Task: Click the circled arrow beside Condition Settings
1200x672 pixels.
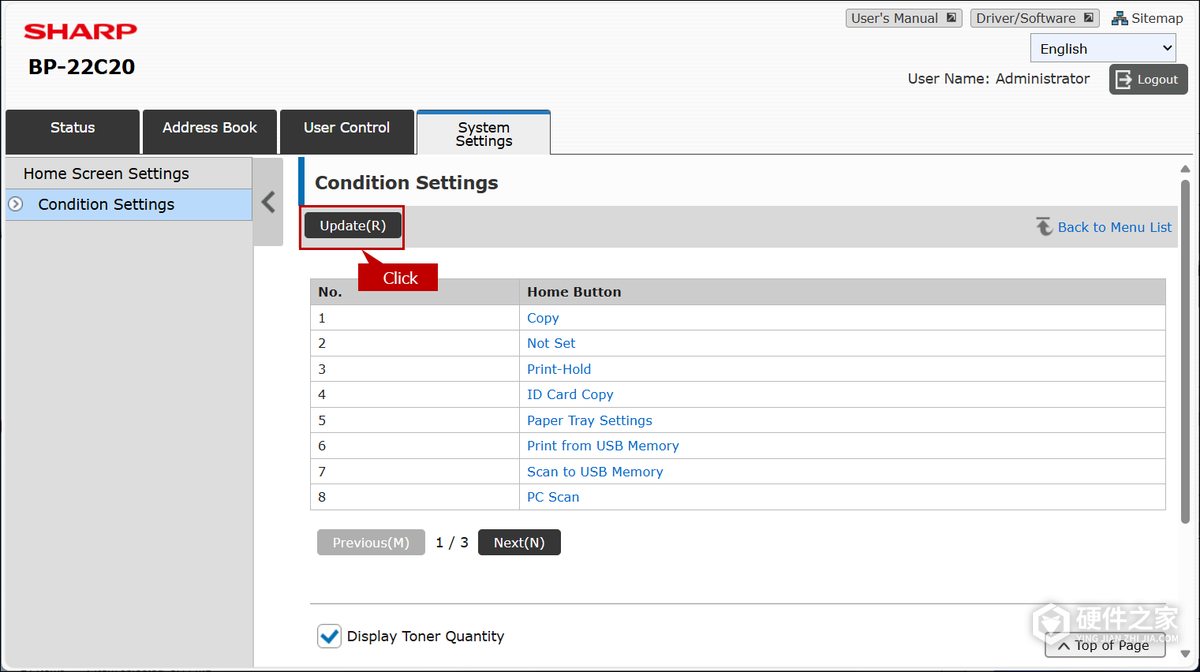Action: (15, 204)
